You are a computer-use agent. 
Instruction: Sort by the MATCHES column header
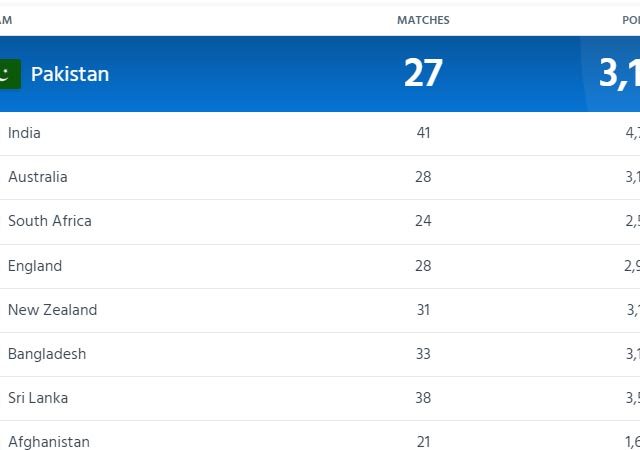[x=423, y=20]
